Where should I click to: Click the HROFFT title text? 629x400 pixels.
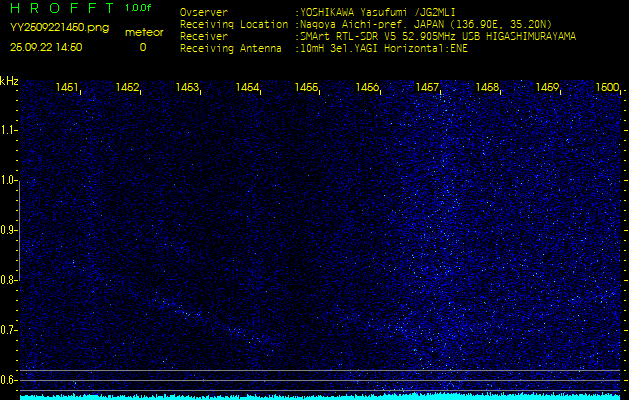62,8
